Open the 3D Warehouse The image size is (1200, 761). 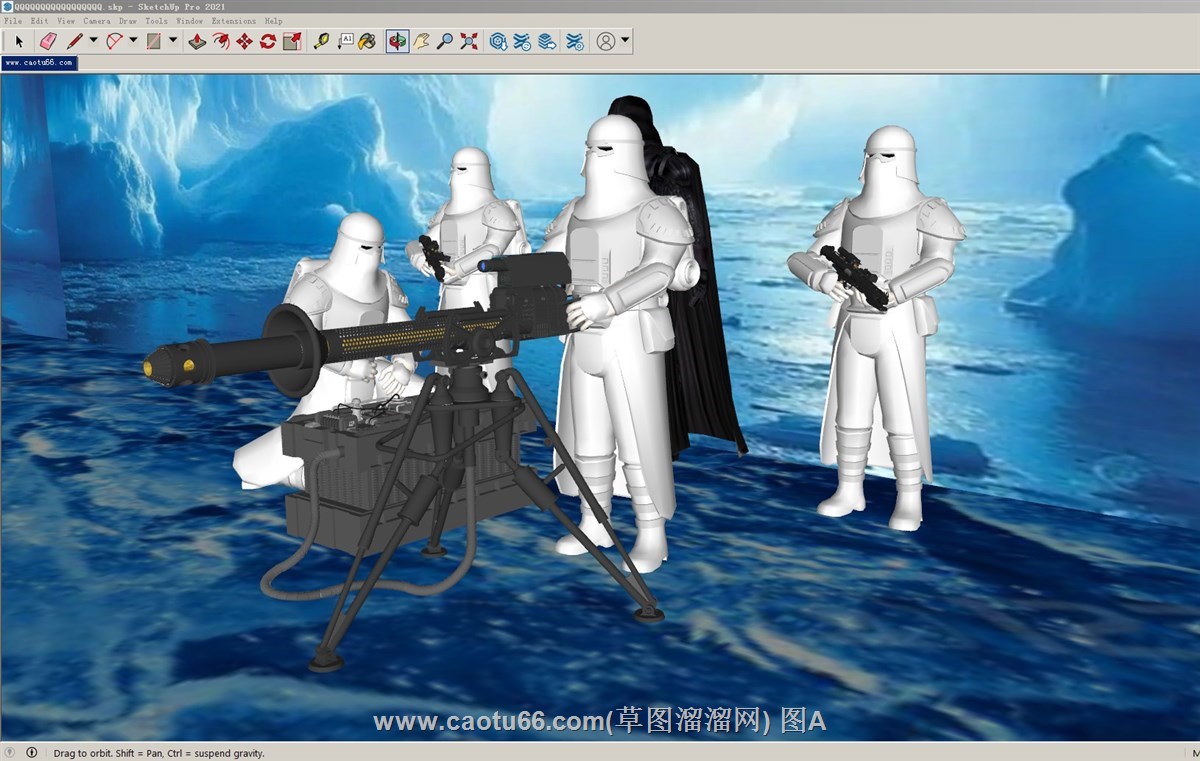click(498, 41)
